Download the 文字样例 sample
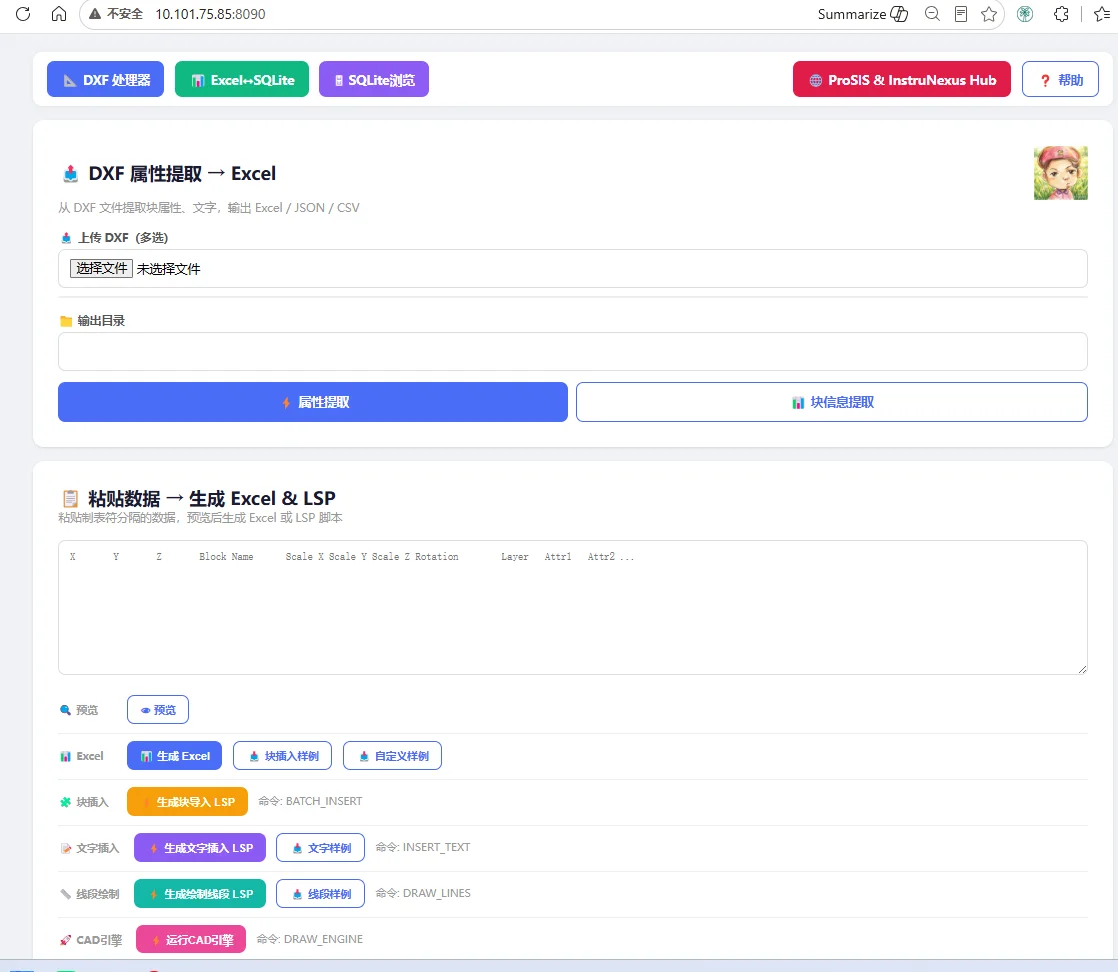 tap(320, 848)
